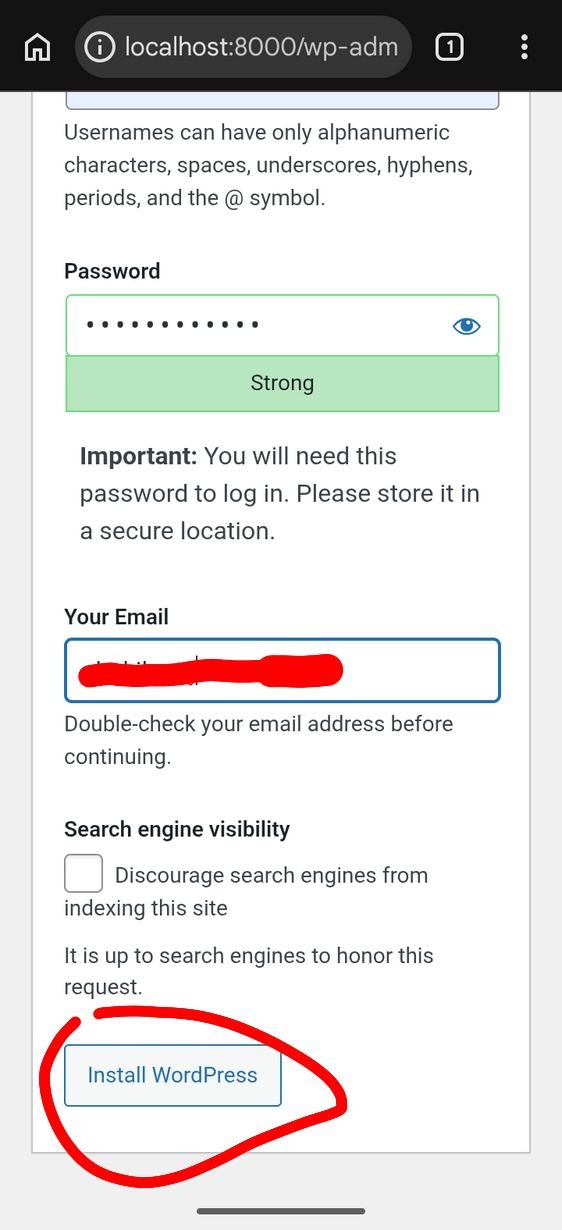Viewport: 562px width, 1230px height.
Task: Tap the Android gesture navigation bar
Action: [x=281, y=1211]
